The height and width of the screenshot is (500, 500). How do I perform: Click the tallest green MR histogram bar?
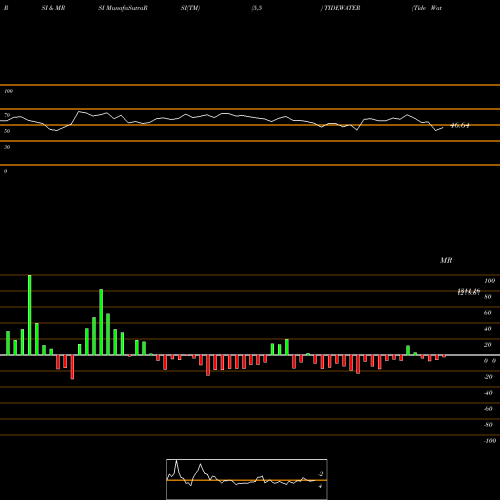click(x=30, y=315)
